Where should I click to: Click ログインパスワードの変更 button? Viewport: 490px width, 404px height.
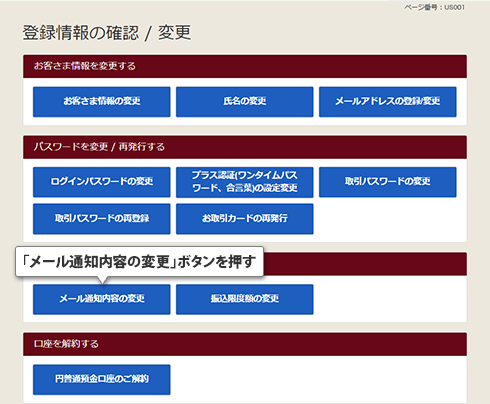(102, 182)
